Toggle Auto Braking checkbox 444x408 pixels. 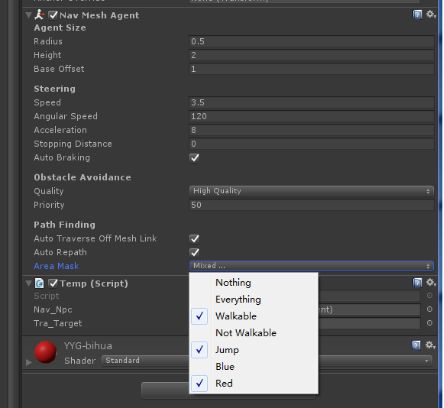click(194, 157)
